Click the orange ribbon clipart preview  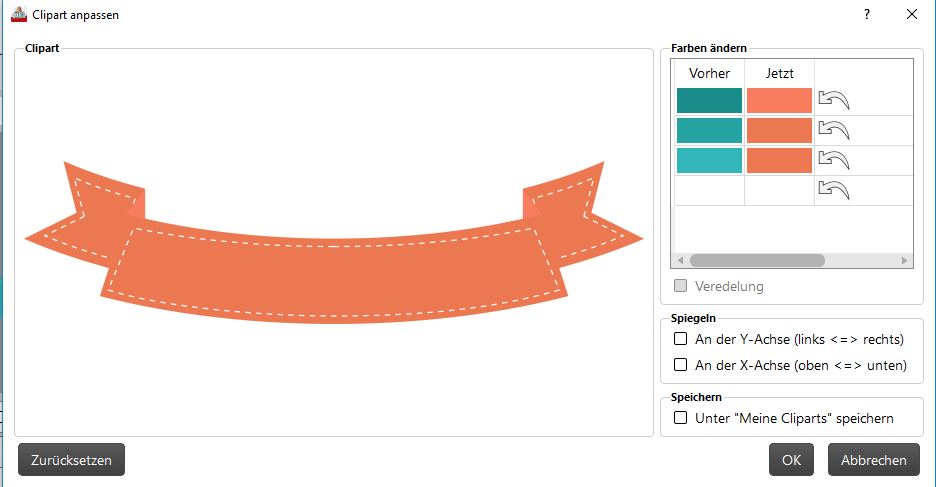point(334,270)
